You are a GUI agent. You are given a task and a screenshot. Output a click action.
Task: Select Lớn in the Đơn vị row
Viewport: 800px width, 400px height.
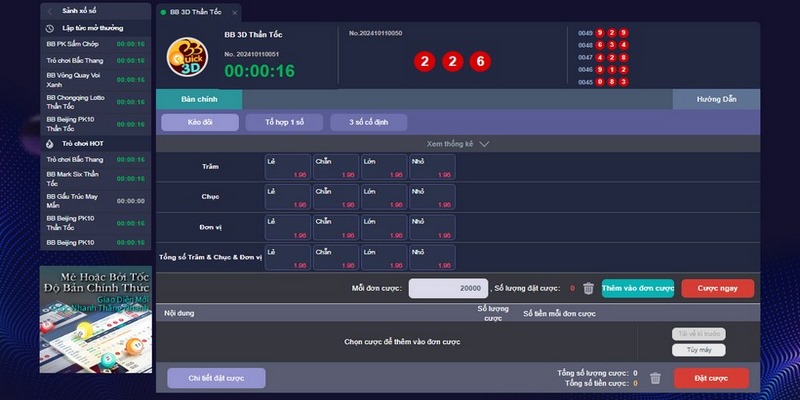click(x=382, y=227)
